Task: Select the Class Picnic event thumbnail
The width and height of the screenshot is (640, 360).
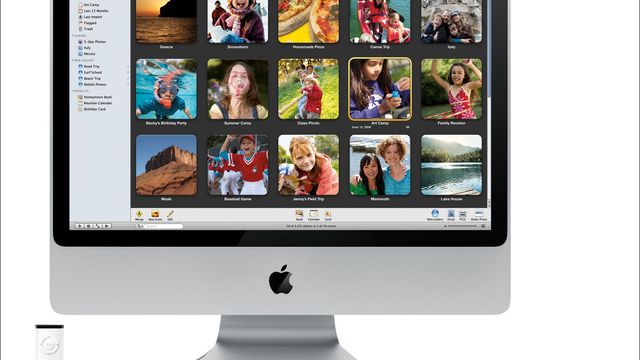Action: (x=309, y=89)
